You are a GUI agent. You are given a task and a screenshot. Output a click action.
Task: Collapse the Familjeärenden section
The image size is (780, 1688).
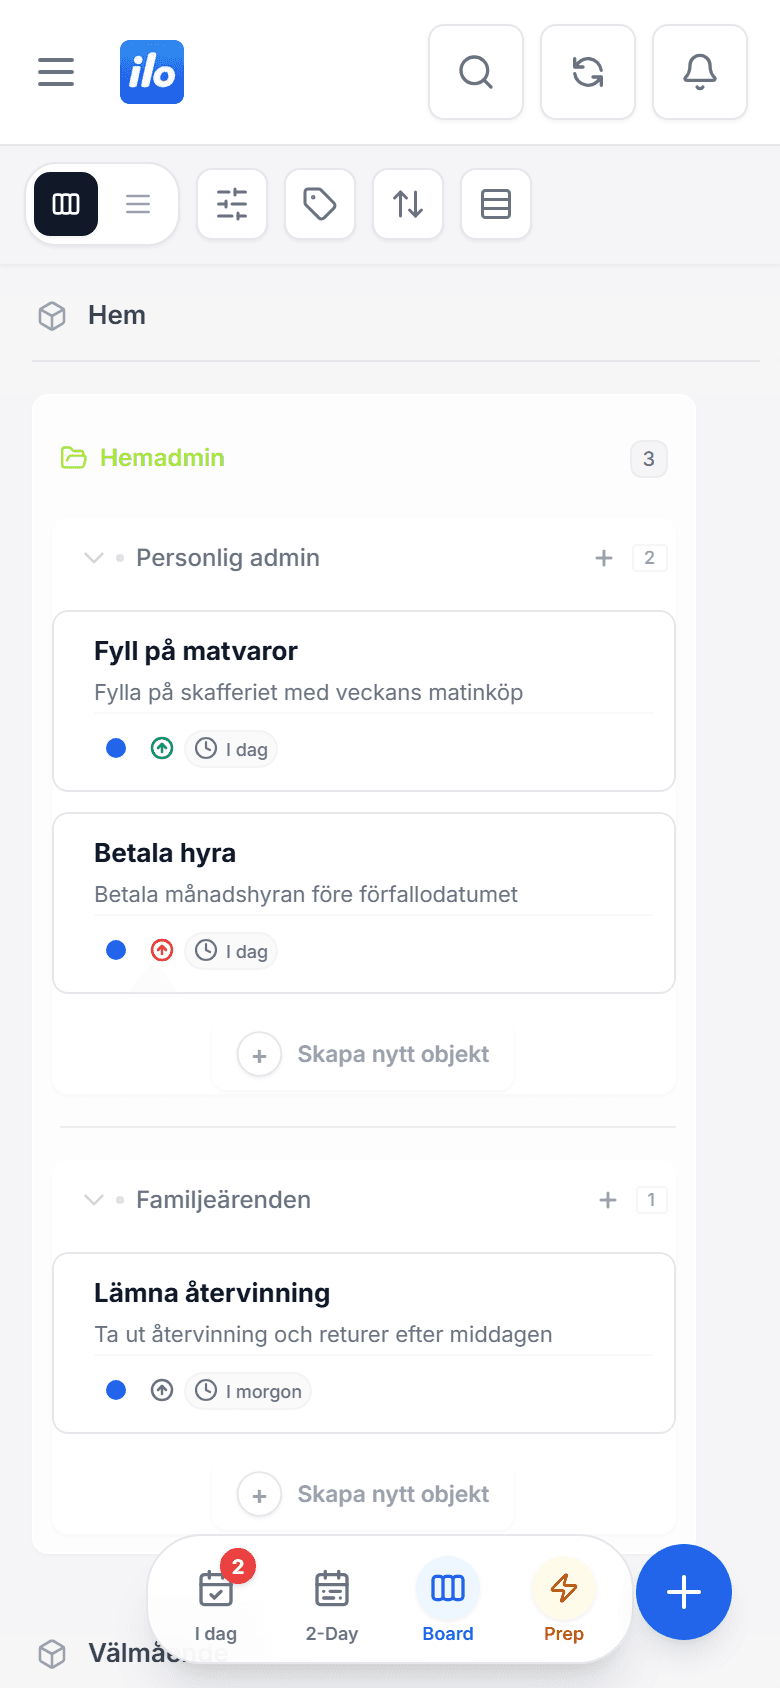point(94,1200)
